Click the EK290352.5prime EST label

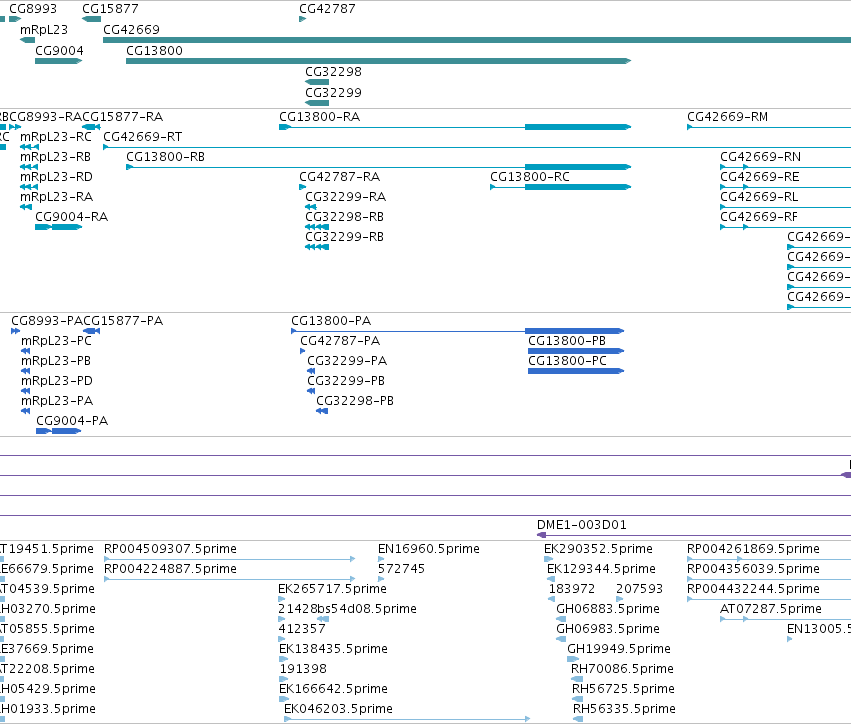pos(599,549)
